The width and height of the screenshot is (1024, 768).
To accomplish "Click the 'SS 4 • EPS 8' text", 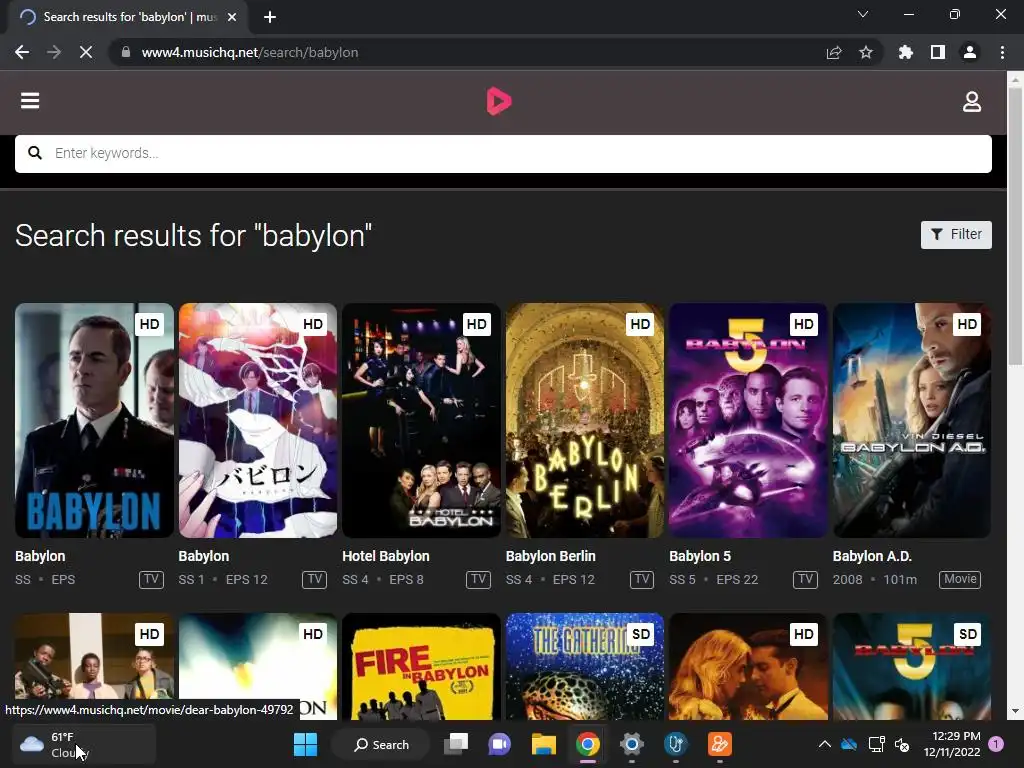I will click(x=383, y=580).
